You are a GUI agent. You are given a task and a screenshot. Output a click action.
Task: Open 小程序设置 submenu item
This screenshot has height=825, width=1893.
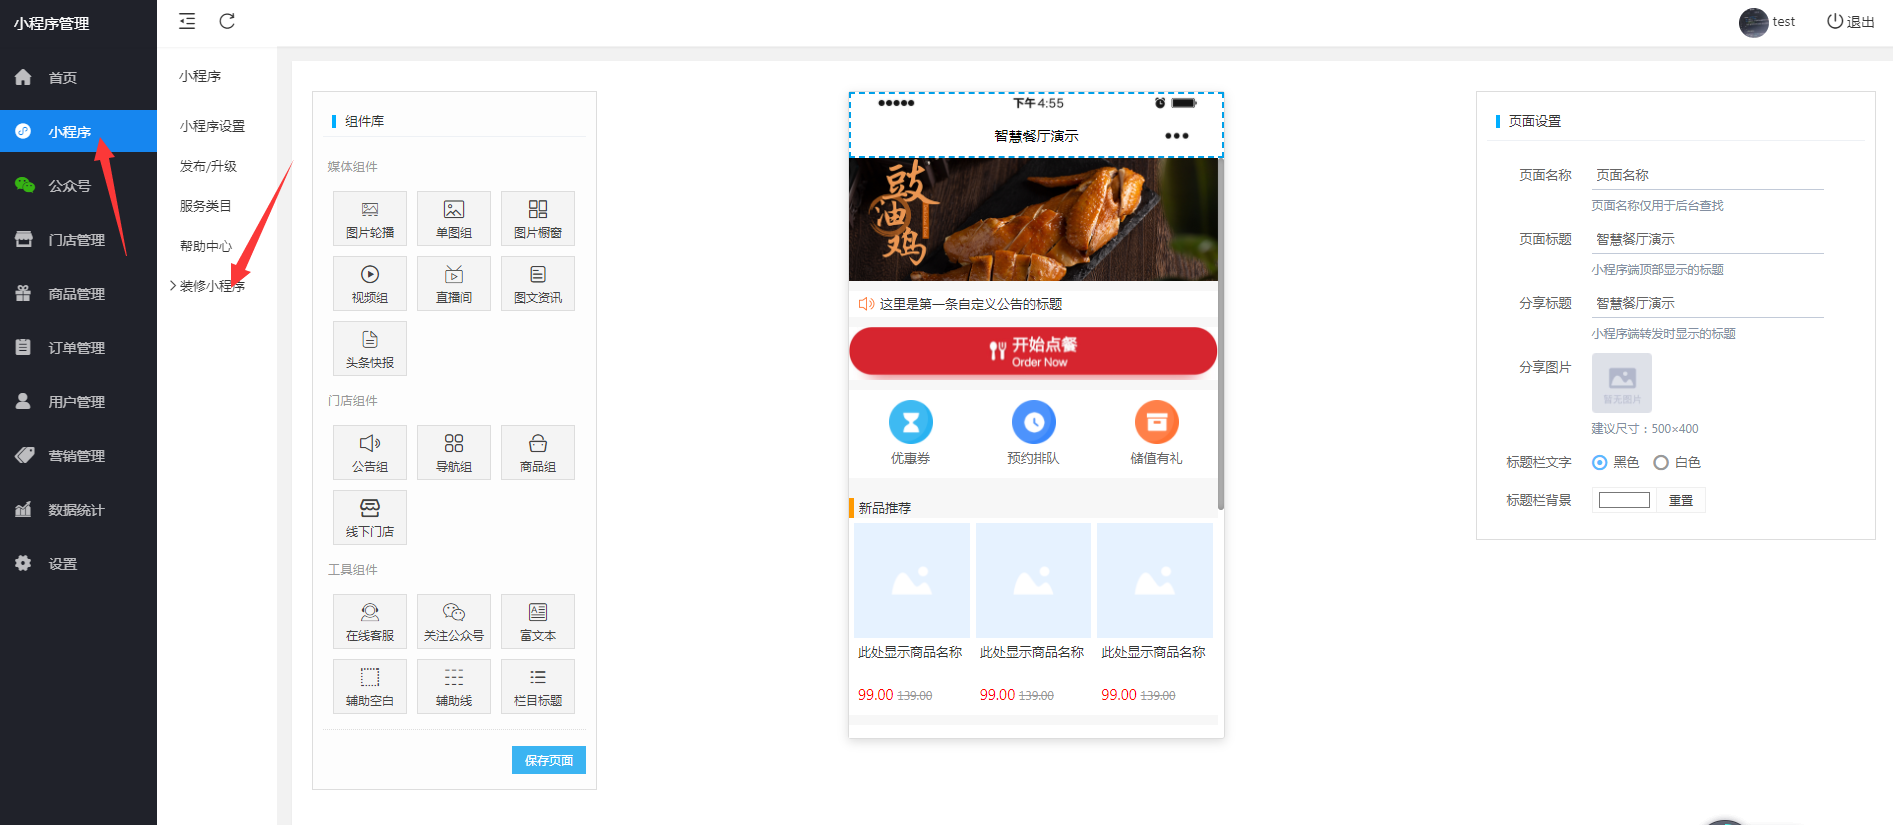click(x=212, y=126)
